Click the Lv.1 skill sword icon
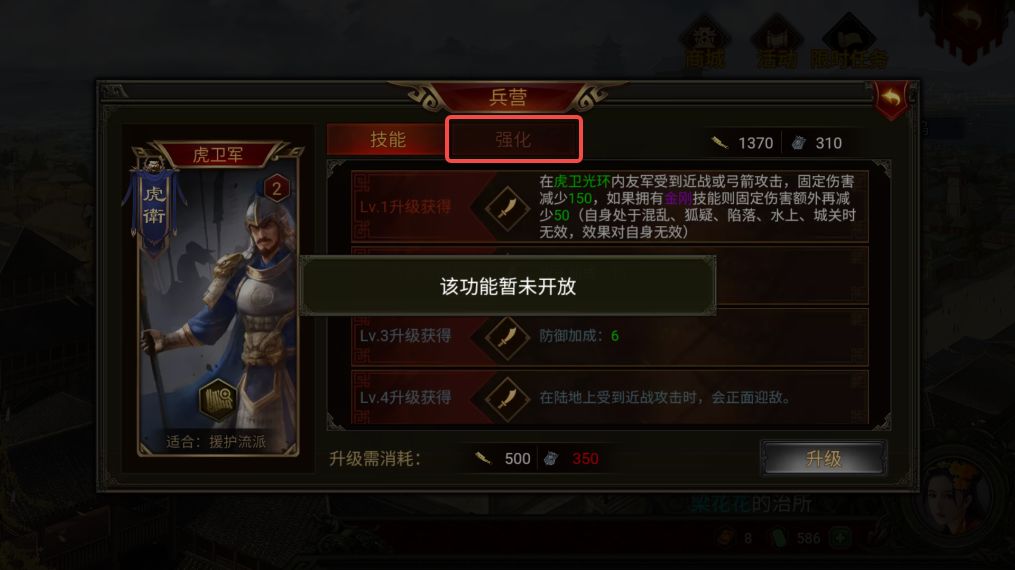The height and width of the screenshot is (570, 1015). [x=507, y=208]
